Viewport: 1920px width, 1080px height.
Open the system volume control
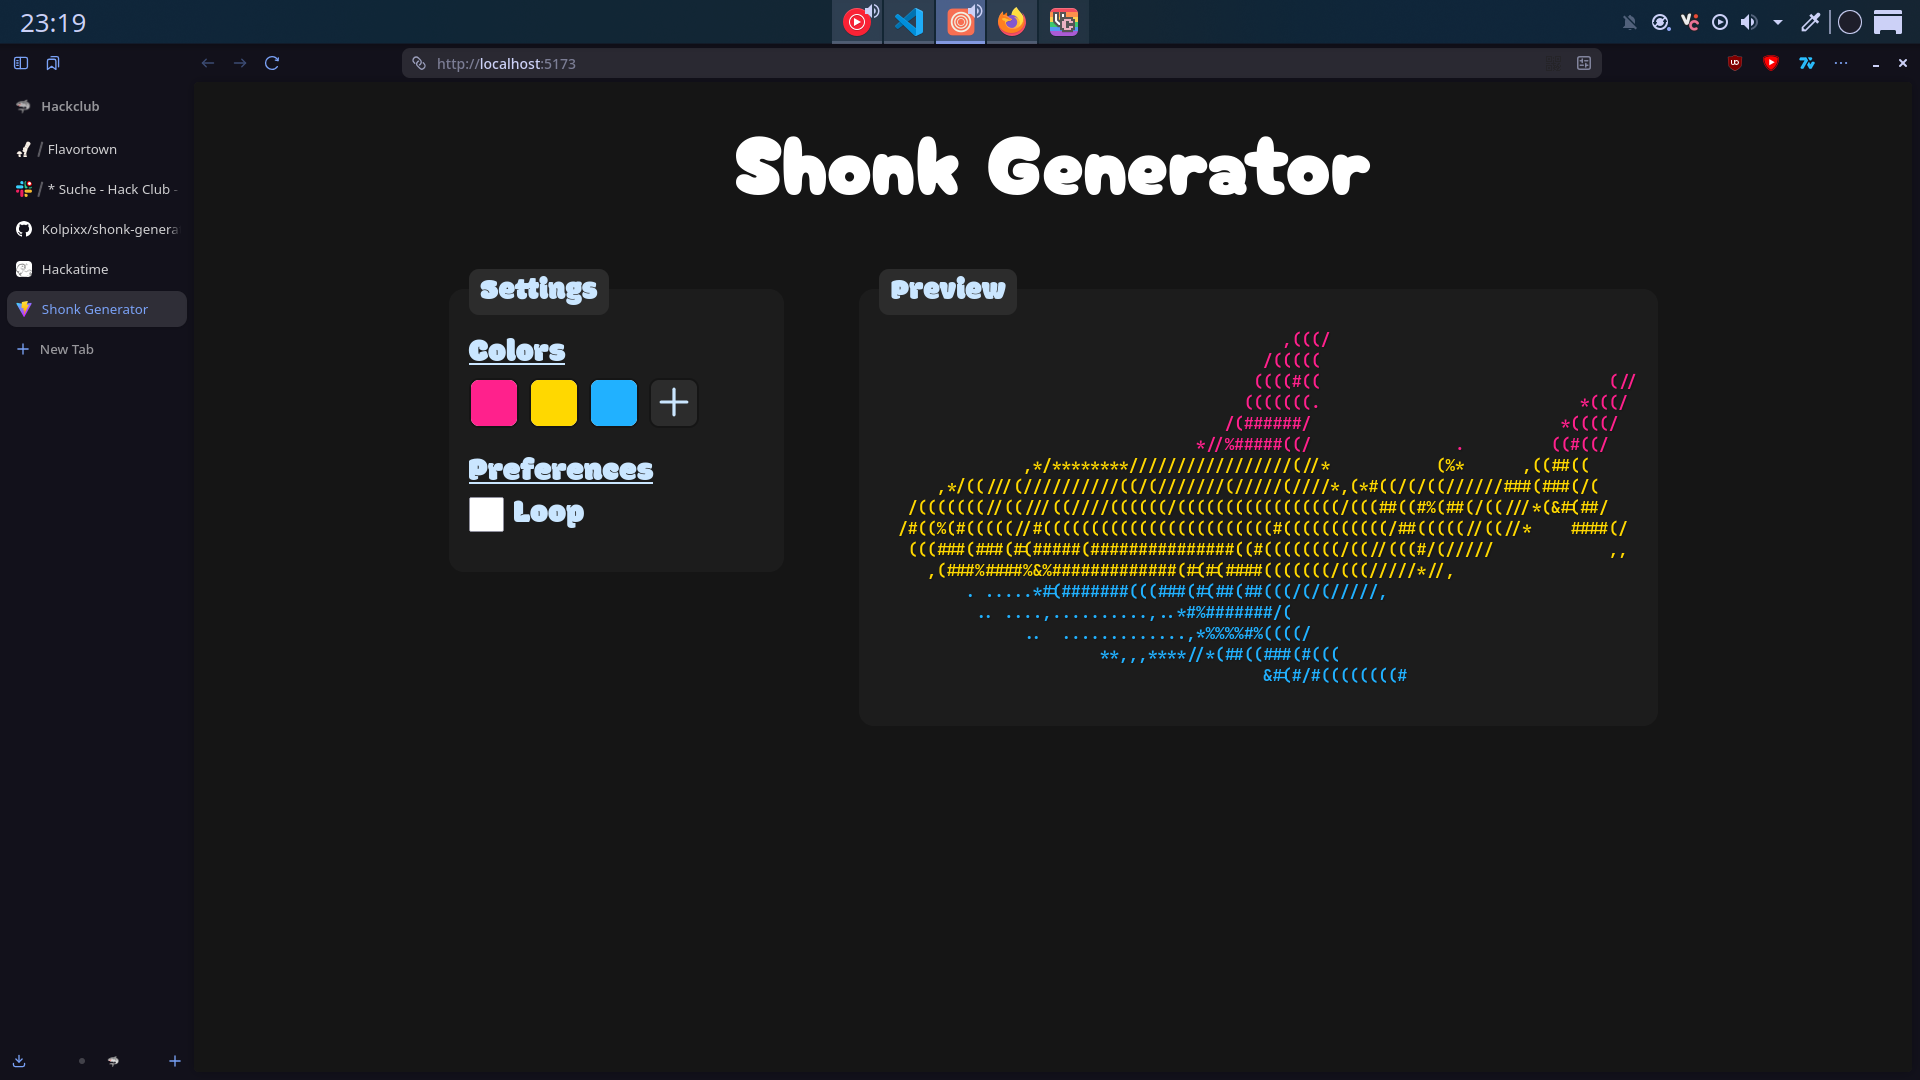click(1749, 22)
